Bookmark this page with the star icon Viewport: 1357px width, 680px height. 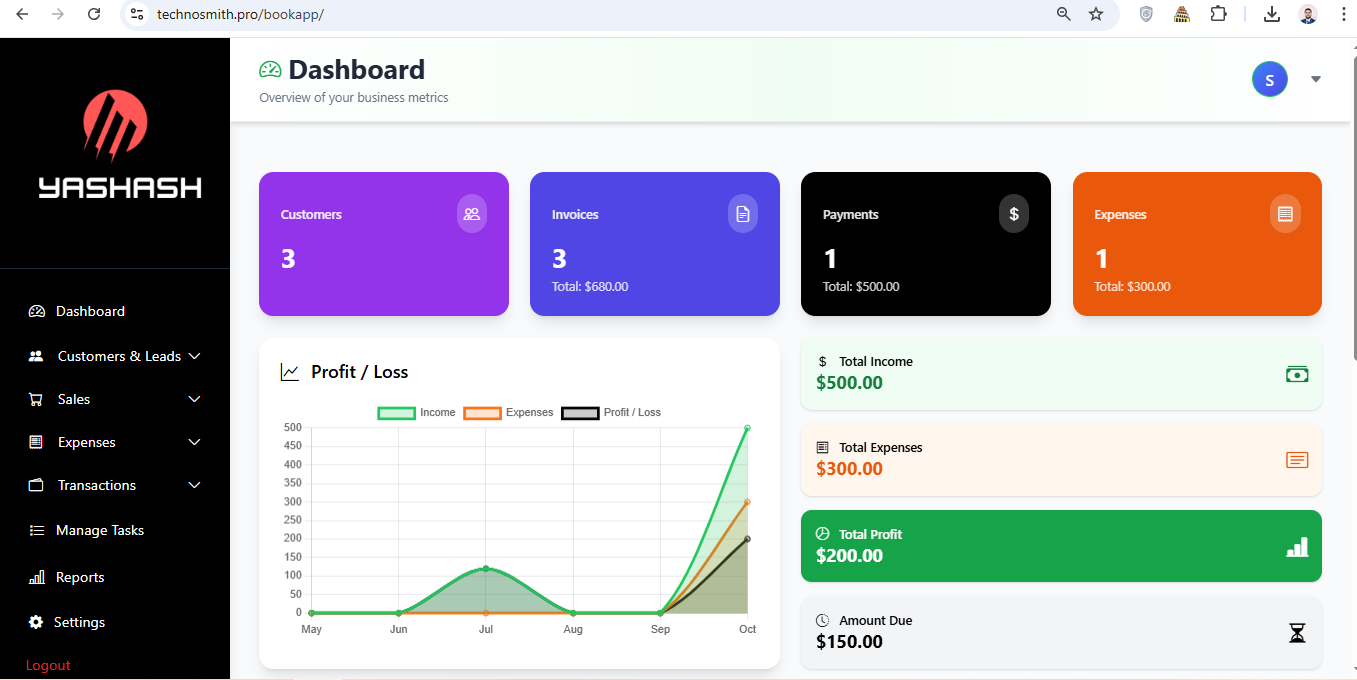click(1096, 14)
